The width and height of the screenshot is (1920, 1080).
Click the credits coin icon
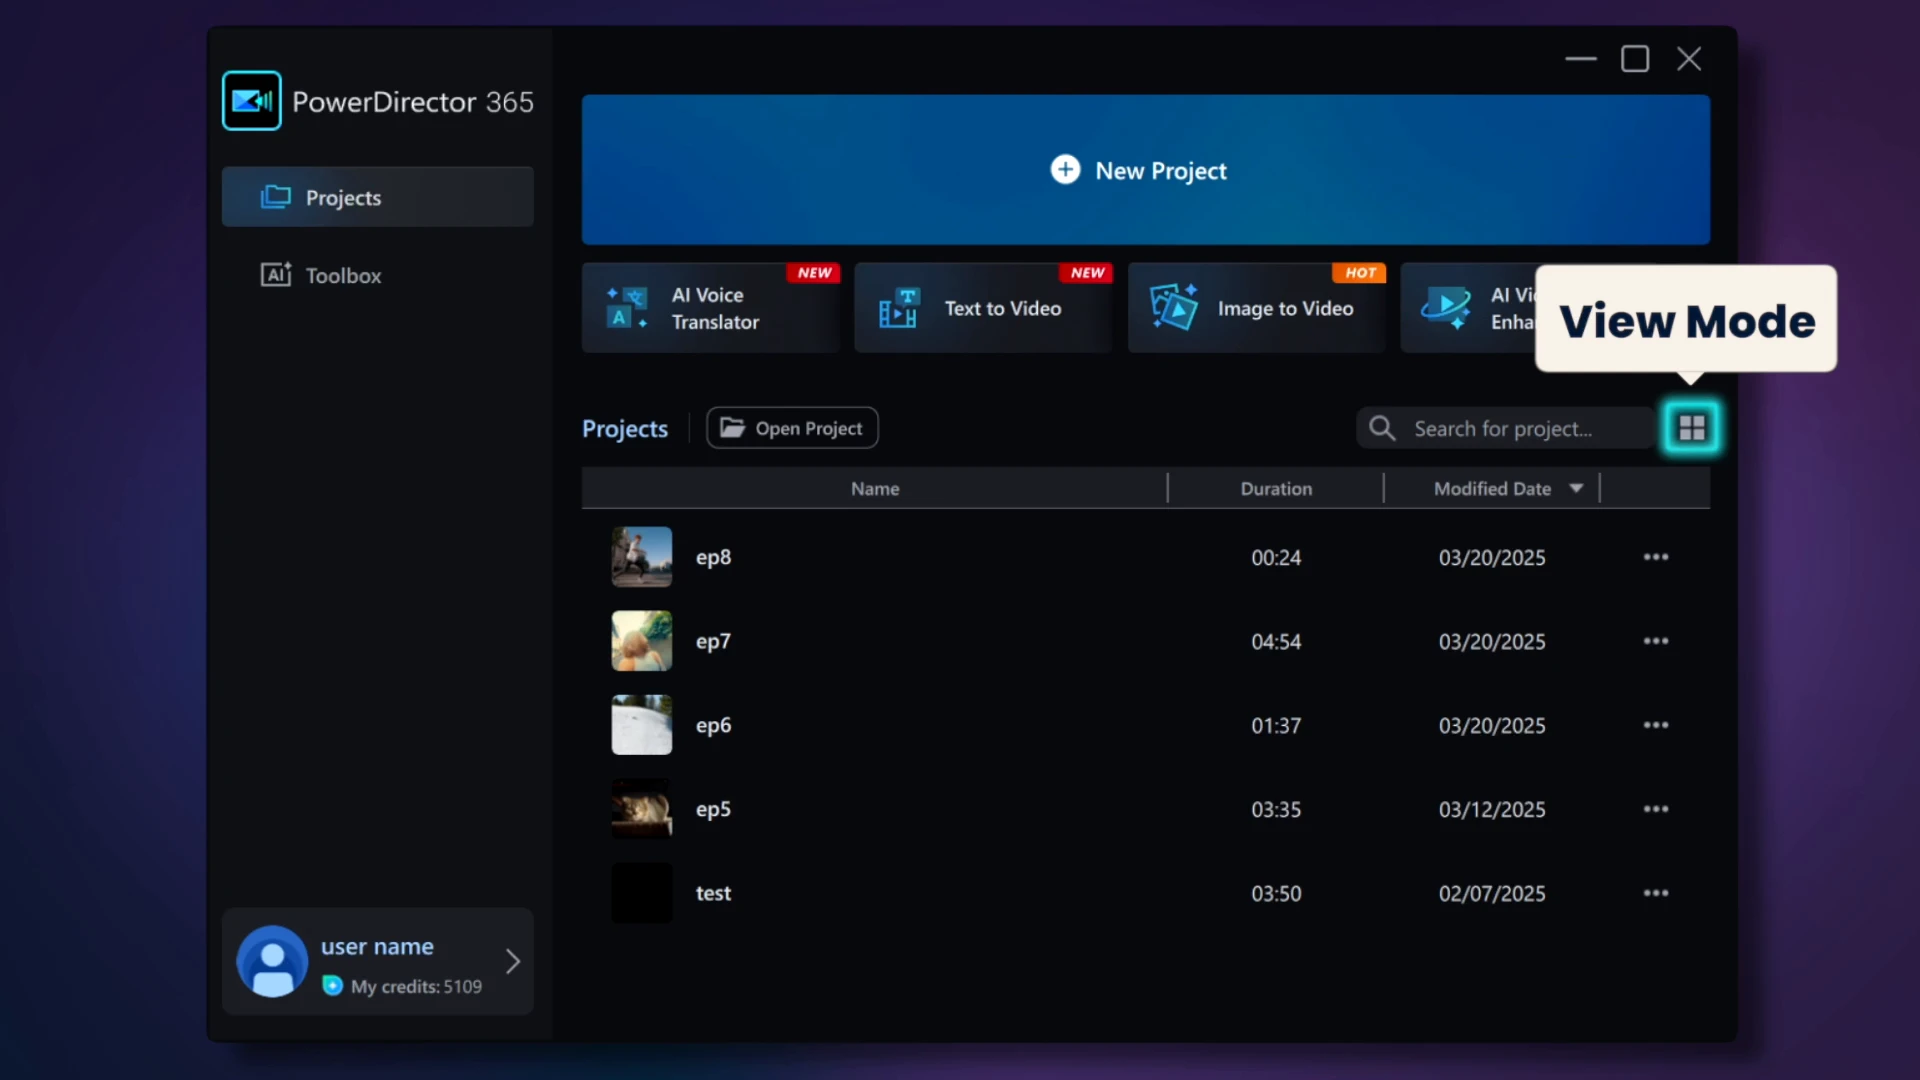click(333, 986)
